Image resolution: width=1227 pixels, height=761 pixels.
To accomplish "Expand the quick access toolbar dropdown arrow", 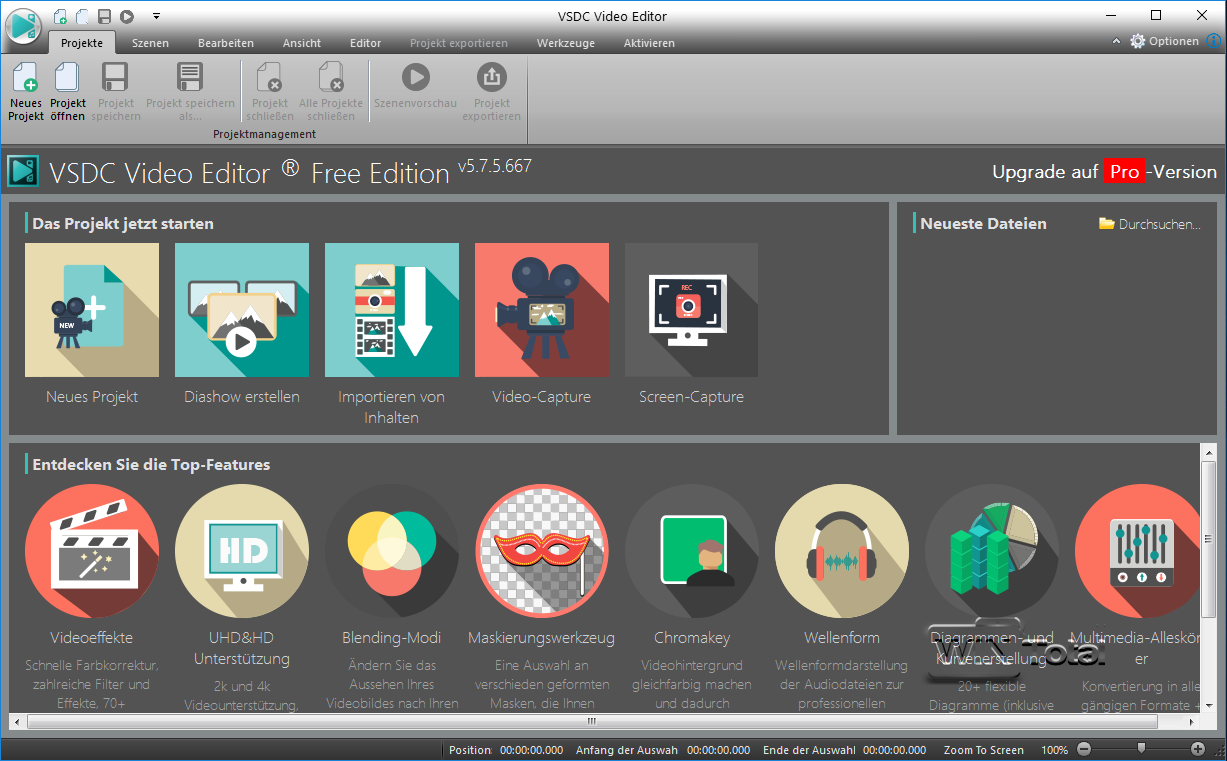I will [156, 16].
